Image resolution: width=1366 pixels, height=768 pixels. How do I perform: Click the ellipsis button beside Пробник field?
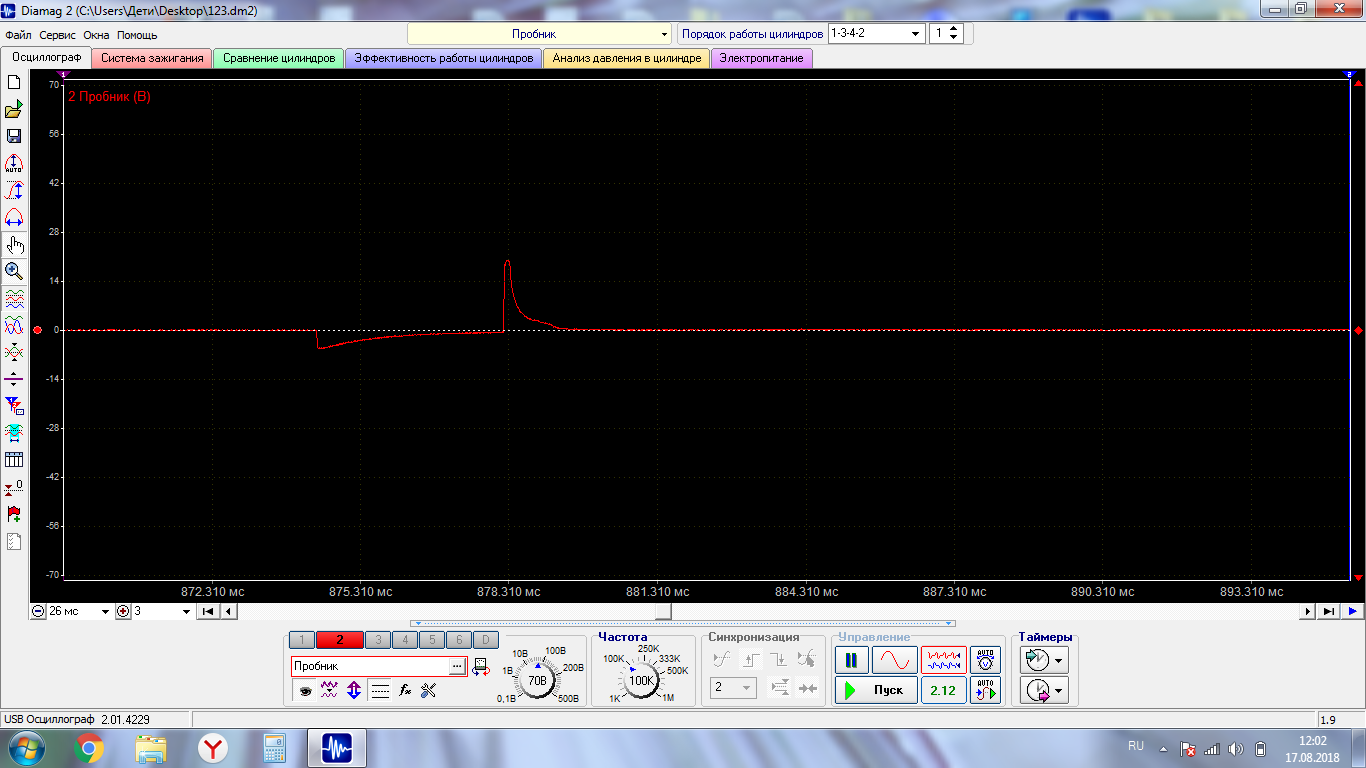pos(457,666)
